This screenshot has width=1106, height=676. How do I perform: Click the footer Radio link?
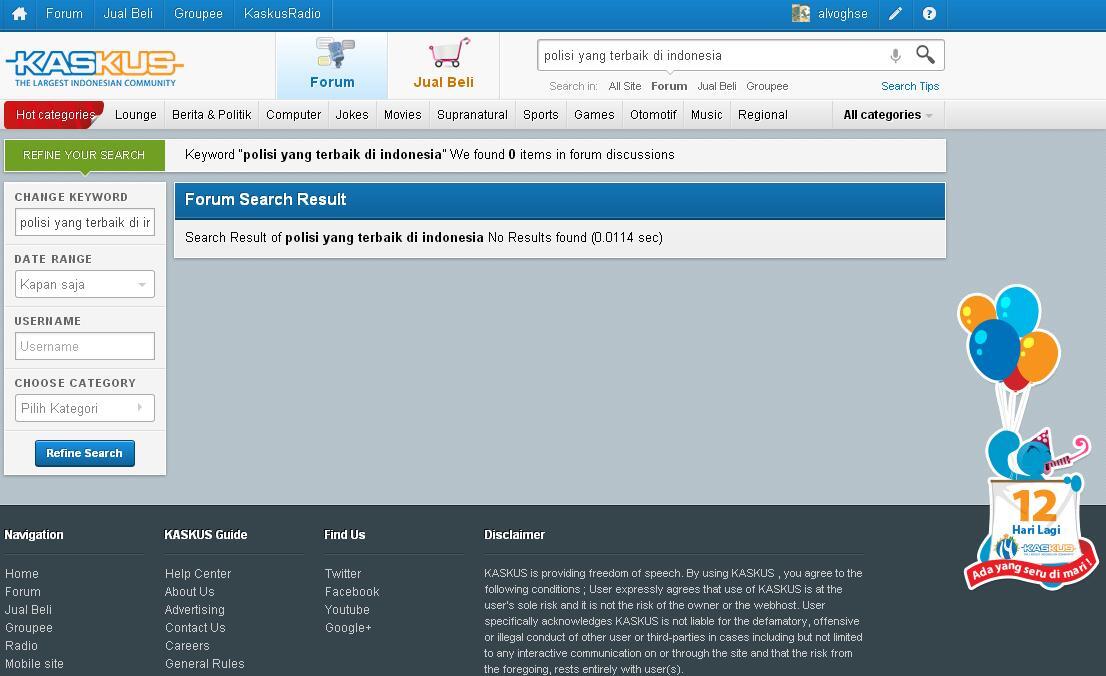pos(21,646)
